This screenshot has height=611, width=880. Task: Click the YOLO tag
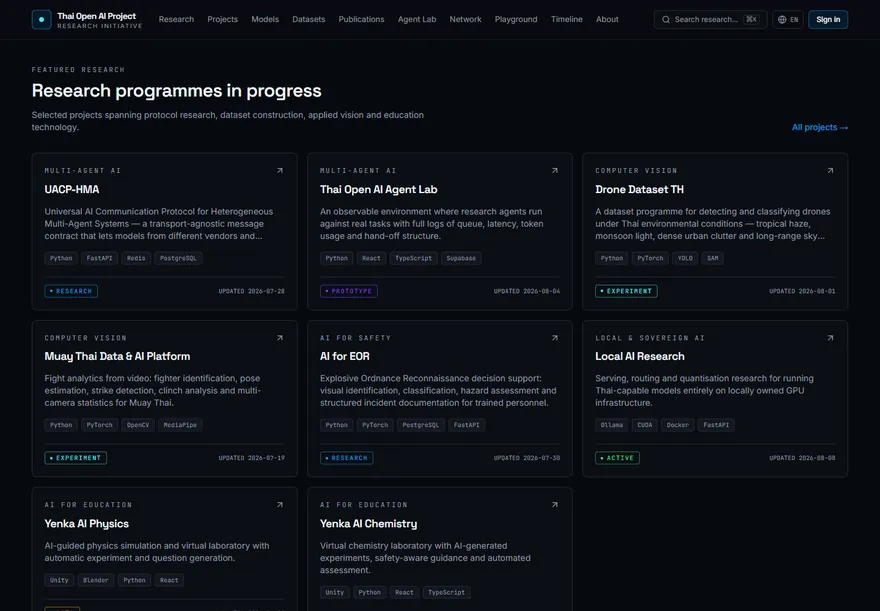click(x=685, y=258)
